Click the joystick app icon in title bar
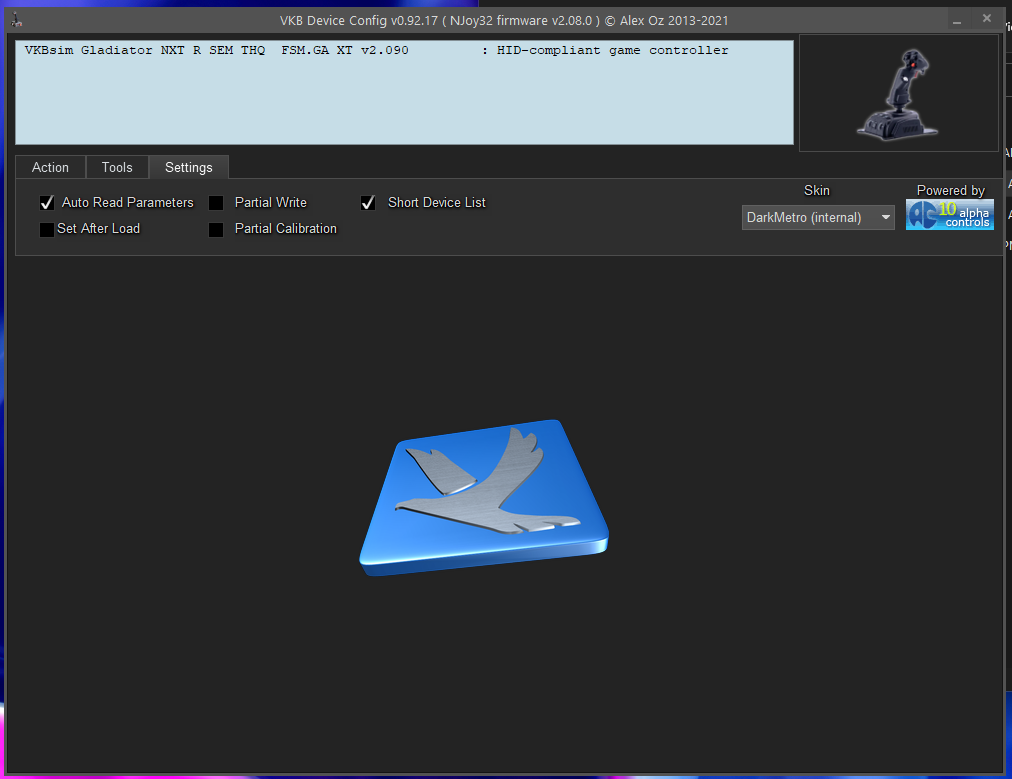The image size is (1012, 779). (x=17, y=20)
